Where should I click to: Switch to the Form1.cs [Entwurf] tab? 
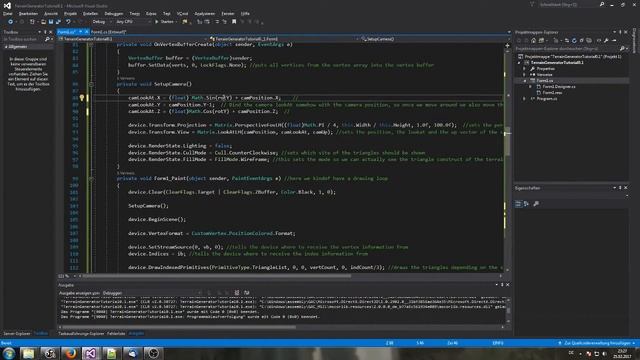click(x=109, y=32)
